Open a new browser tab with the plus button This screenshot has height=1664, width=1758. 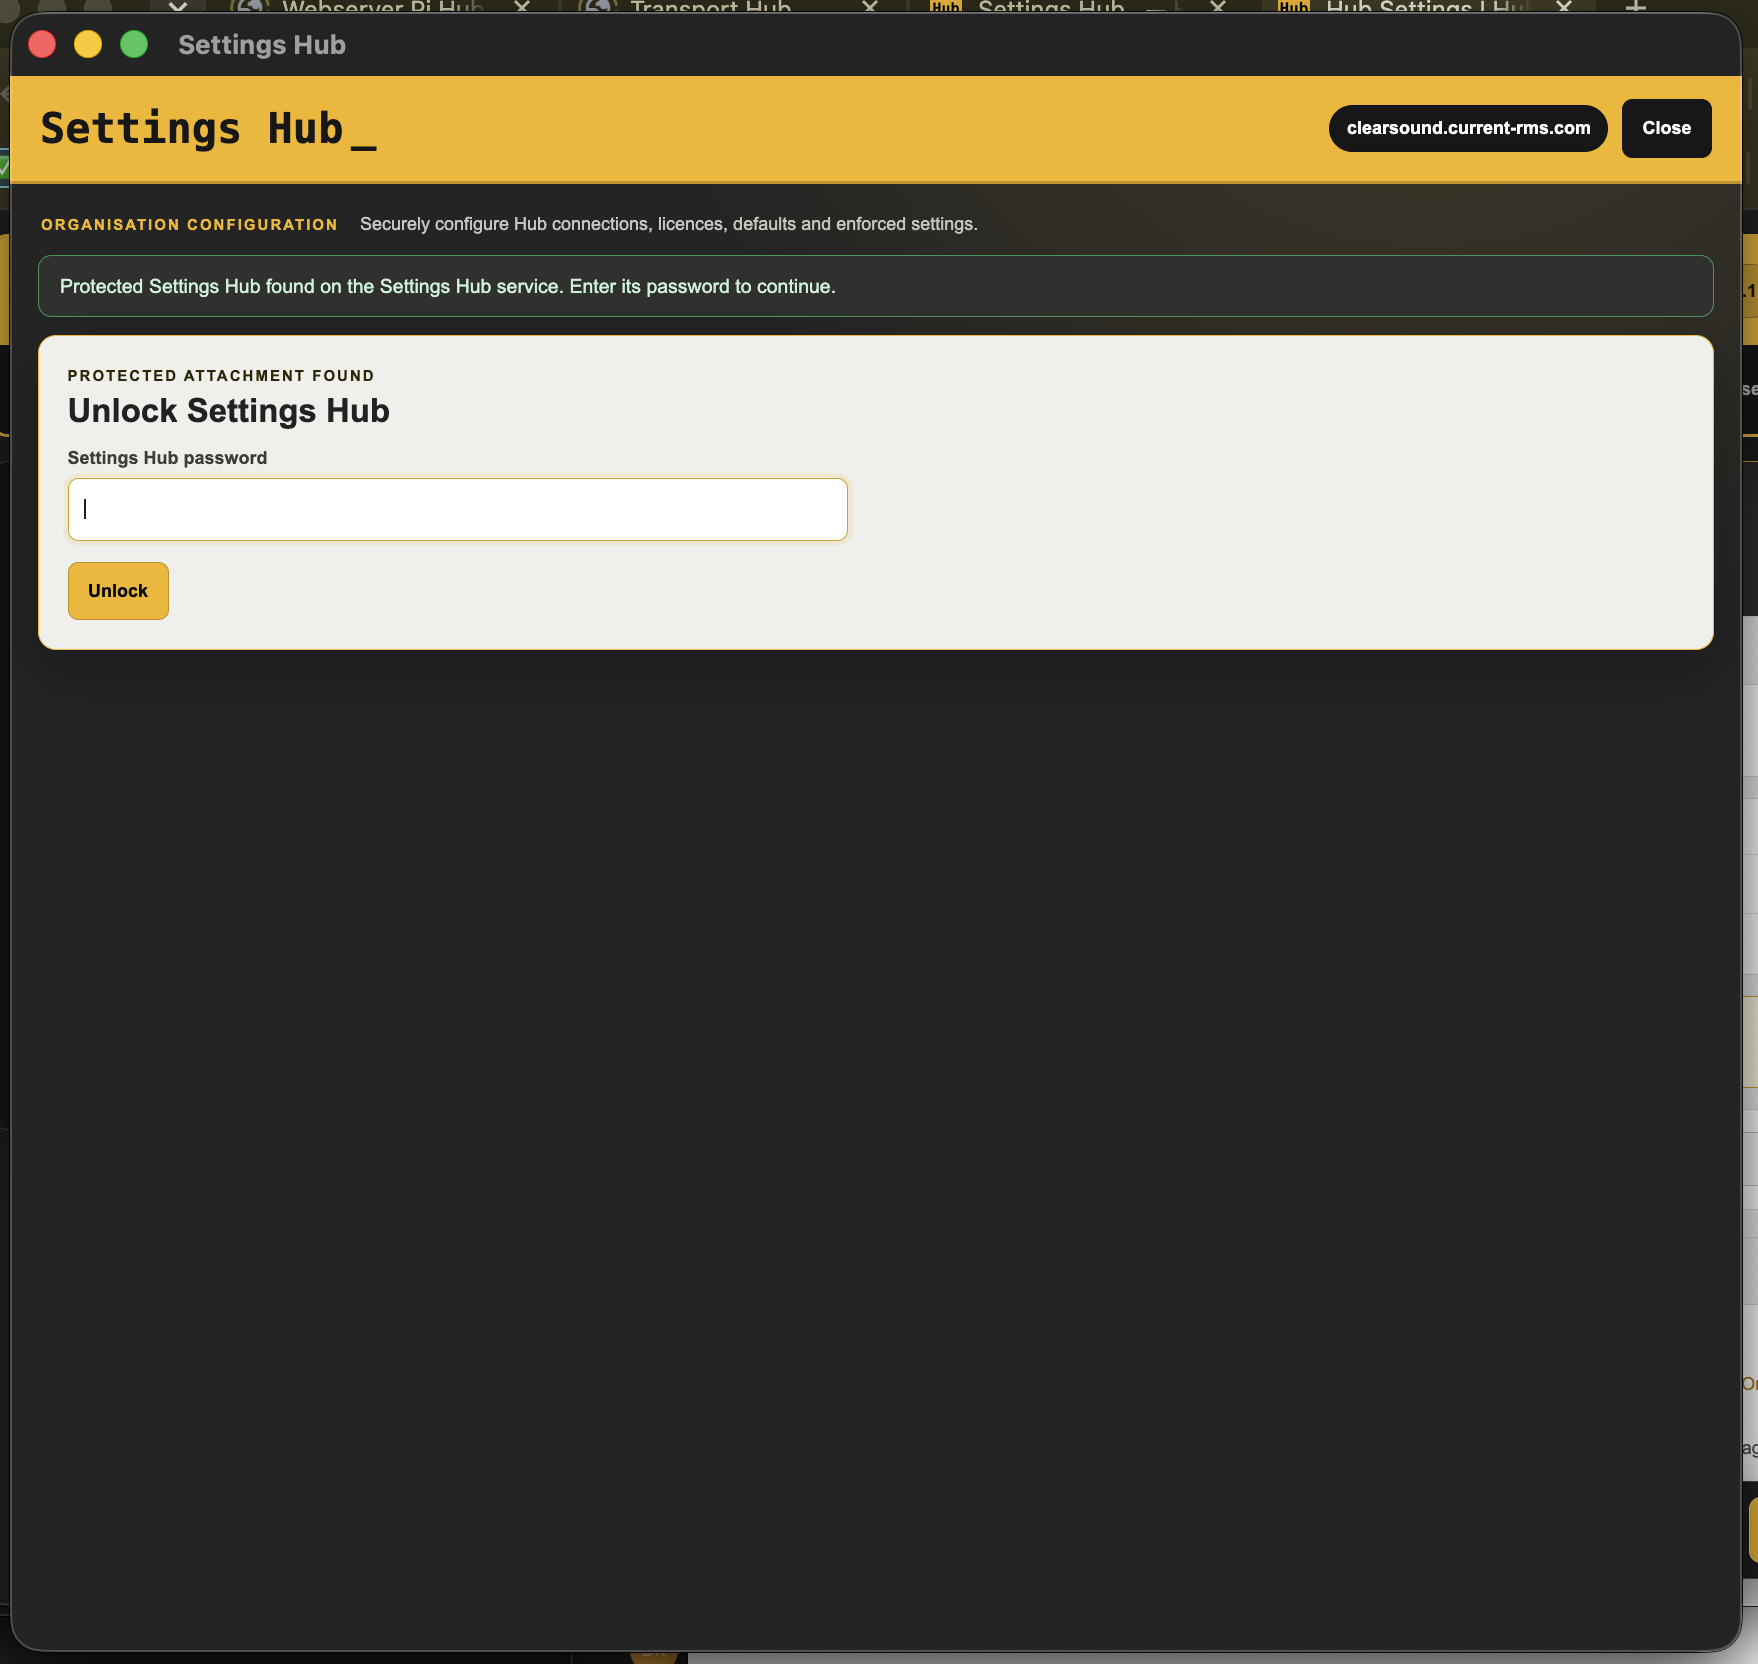click(x=1636, y=6)
